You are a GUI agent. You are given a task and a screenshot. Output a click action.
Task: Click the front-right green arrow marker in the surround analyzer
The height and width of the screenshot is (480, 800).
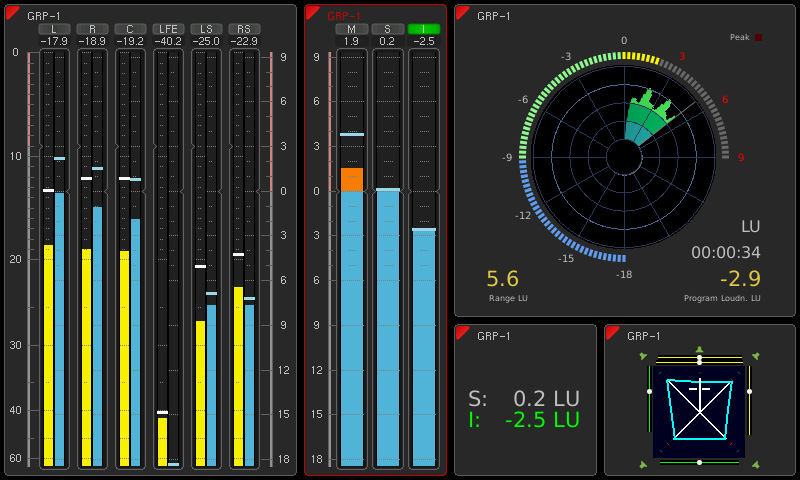756,356
